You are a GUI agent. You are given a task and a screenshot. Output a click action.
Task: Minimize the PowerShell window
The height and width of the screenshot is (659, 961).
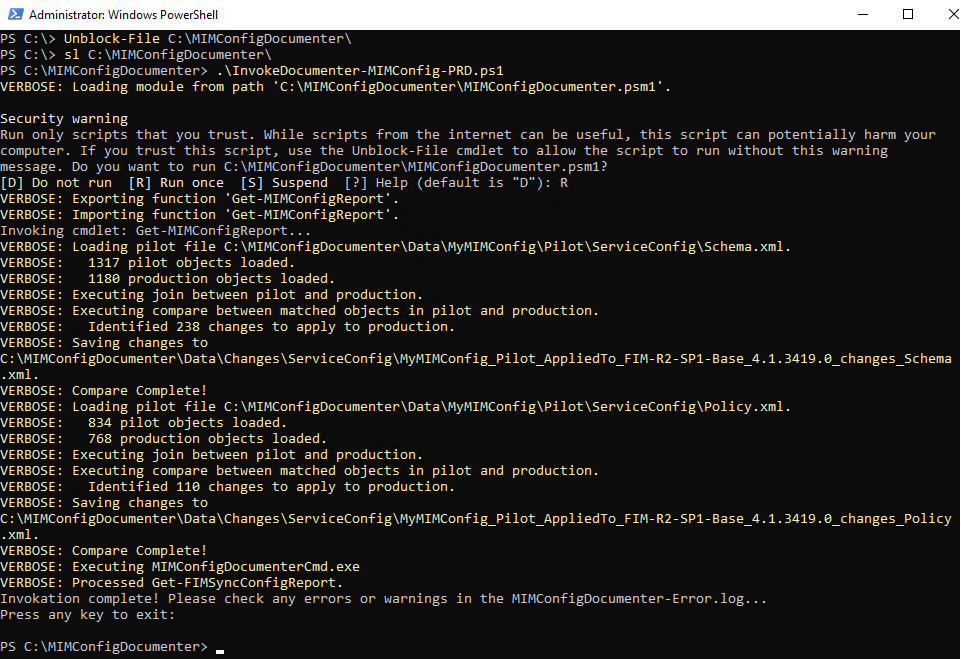pyautogui.click(x=863, y=14)
